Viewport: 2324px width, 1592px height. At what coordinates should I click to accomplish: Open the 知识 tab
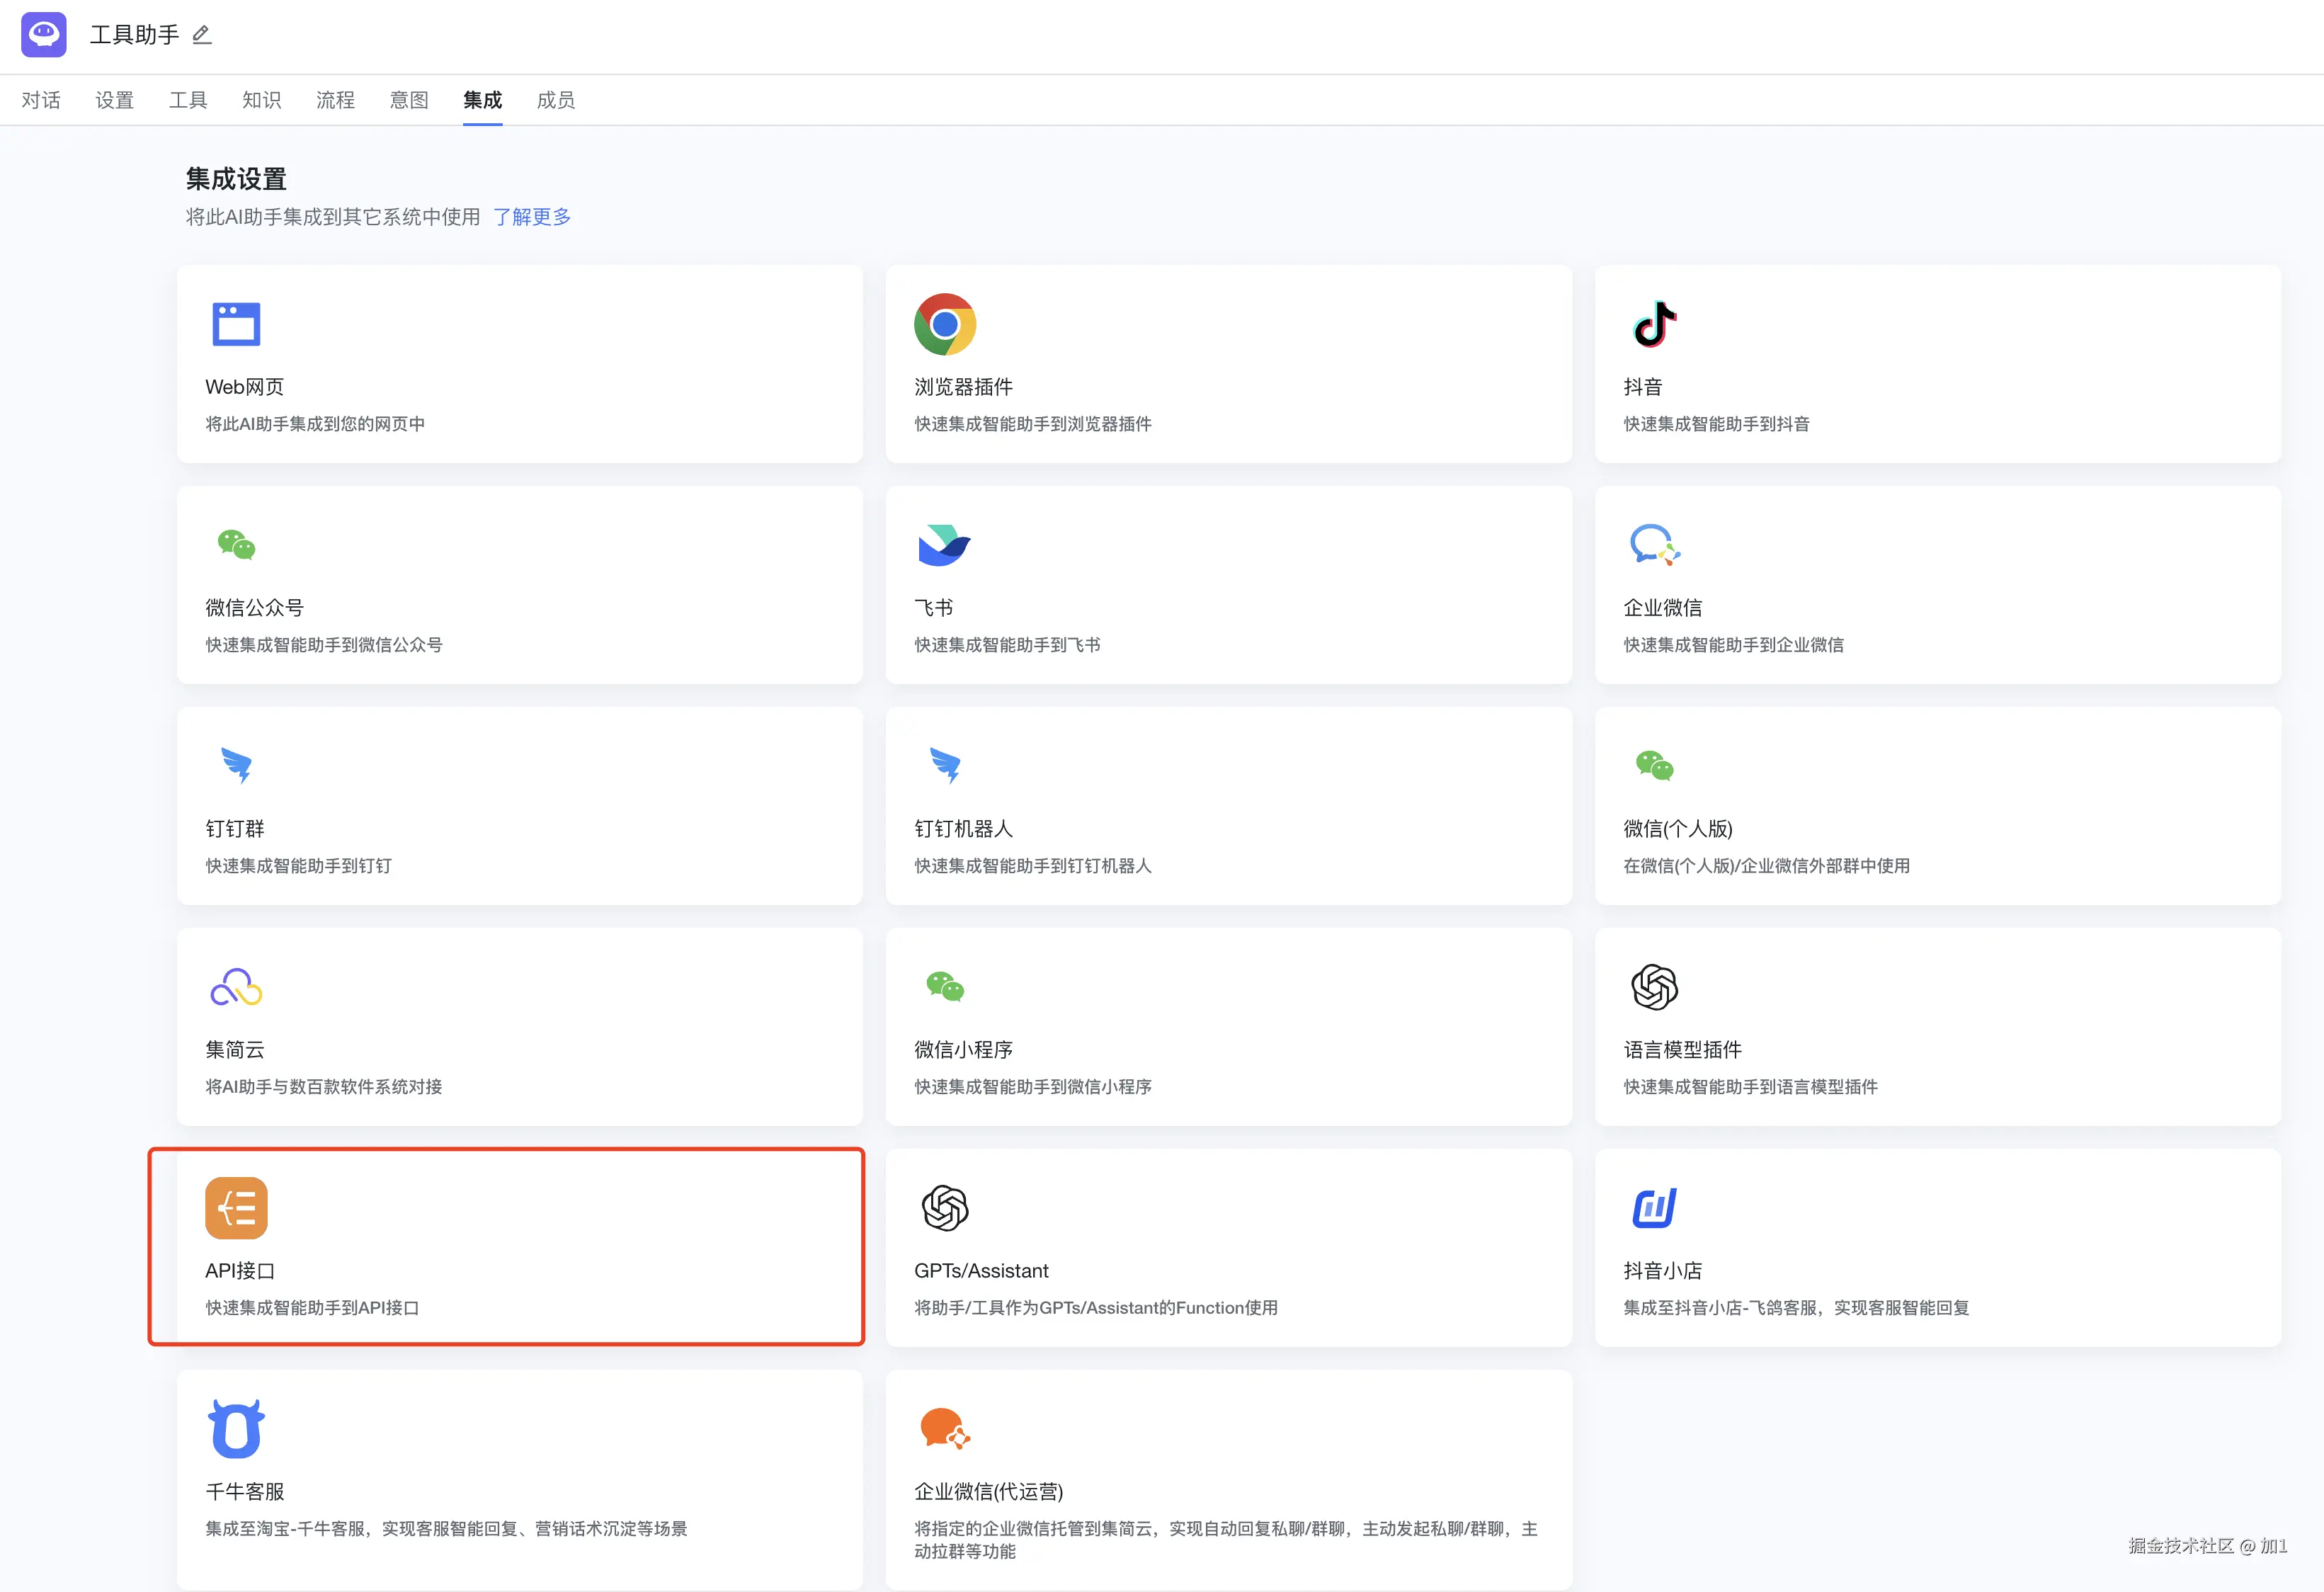tap(261, 100)
